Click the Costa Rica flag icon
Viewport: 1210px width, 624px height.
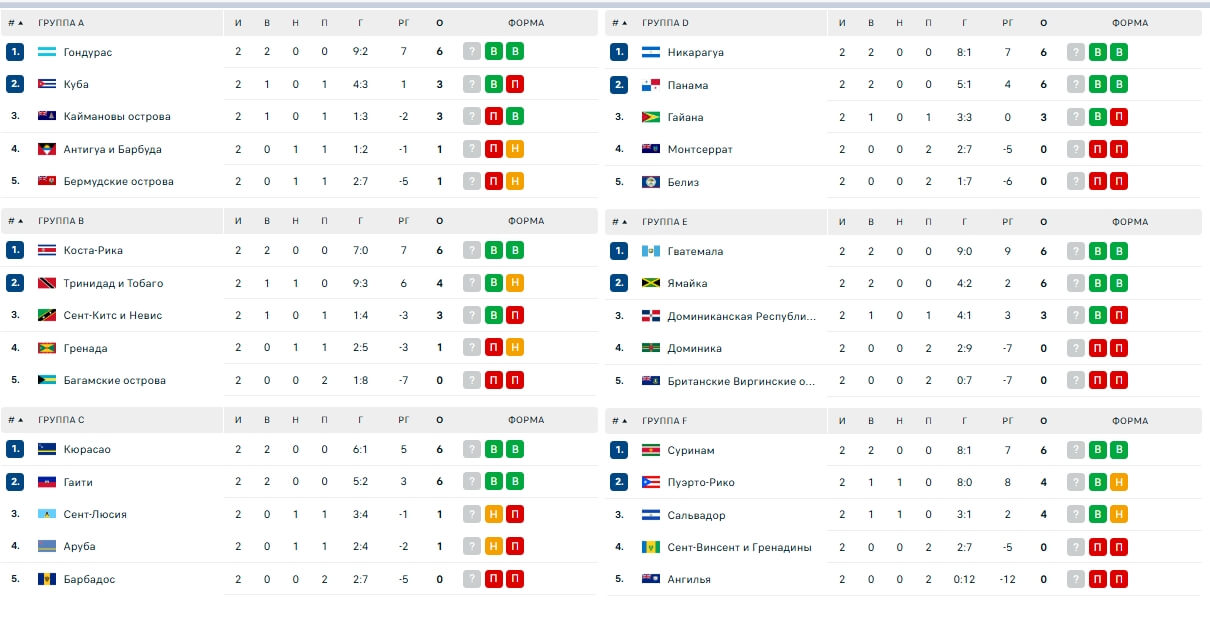coord(46,250)
